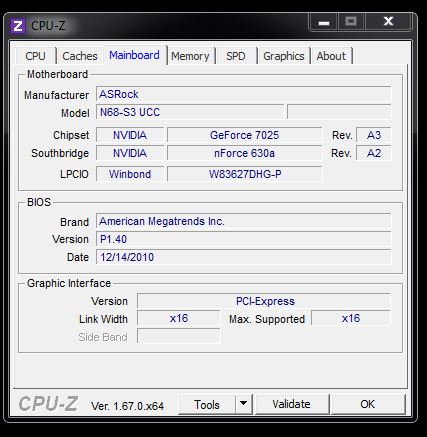This screenshot has width=427, height=437.
Task: Click the ASRock manufacturer field
Action: [243, 94]
